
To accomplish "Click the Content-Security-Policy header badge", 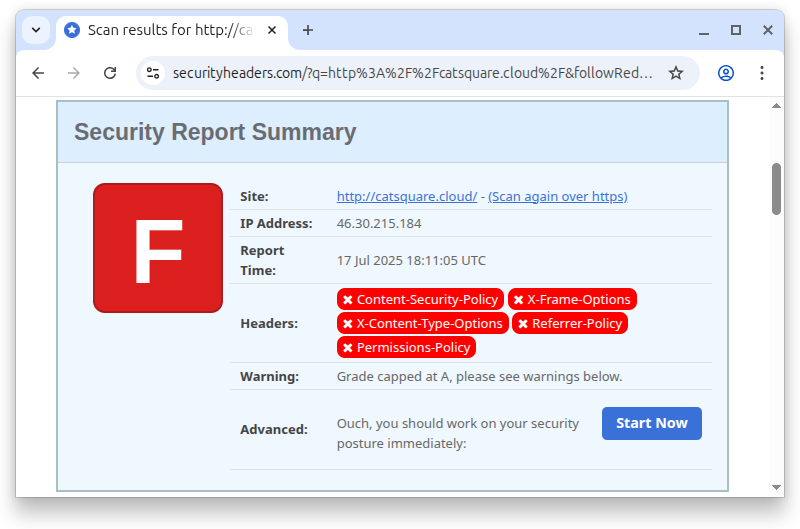I will coord(419,300).
